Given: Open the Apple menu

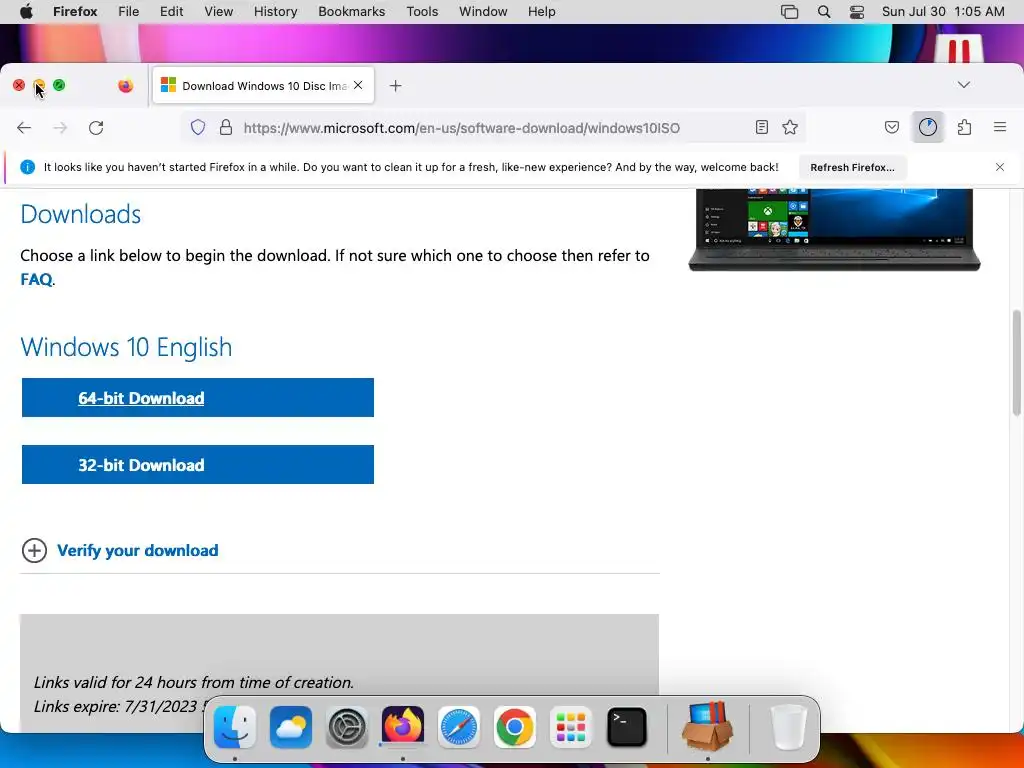Looking at the screenshot, I should [x=26, y=12].
